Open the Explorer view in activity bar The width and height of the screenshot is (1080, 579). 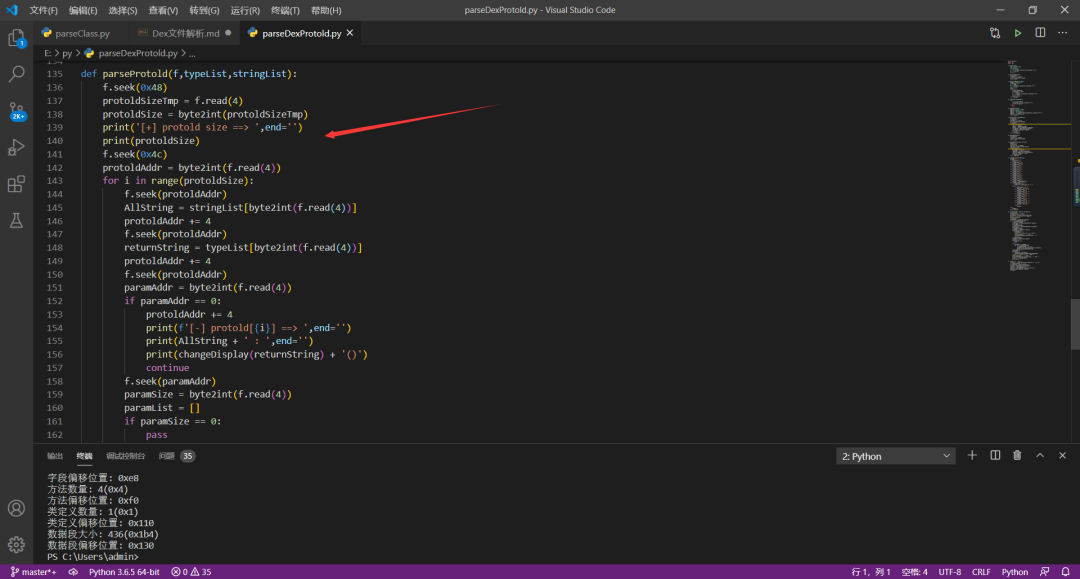tap(17, 38)
